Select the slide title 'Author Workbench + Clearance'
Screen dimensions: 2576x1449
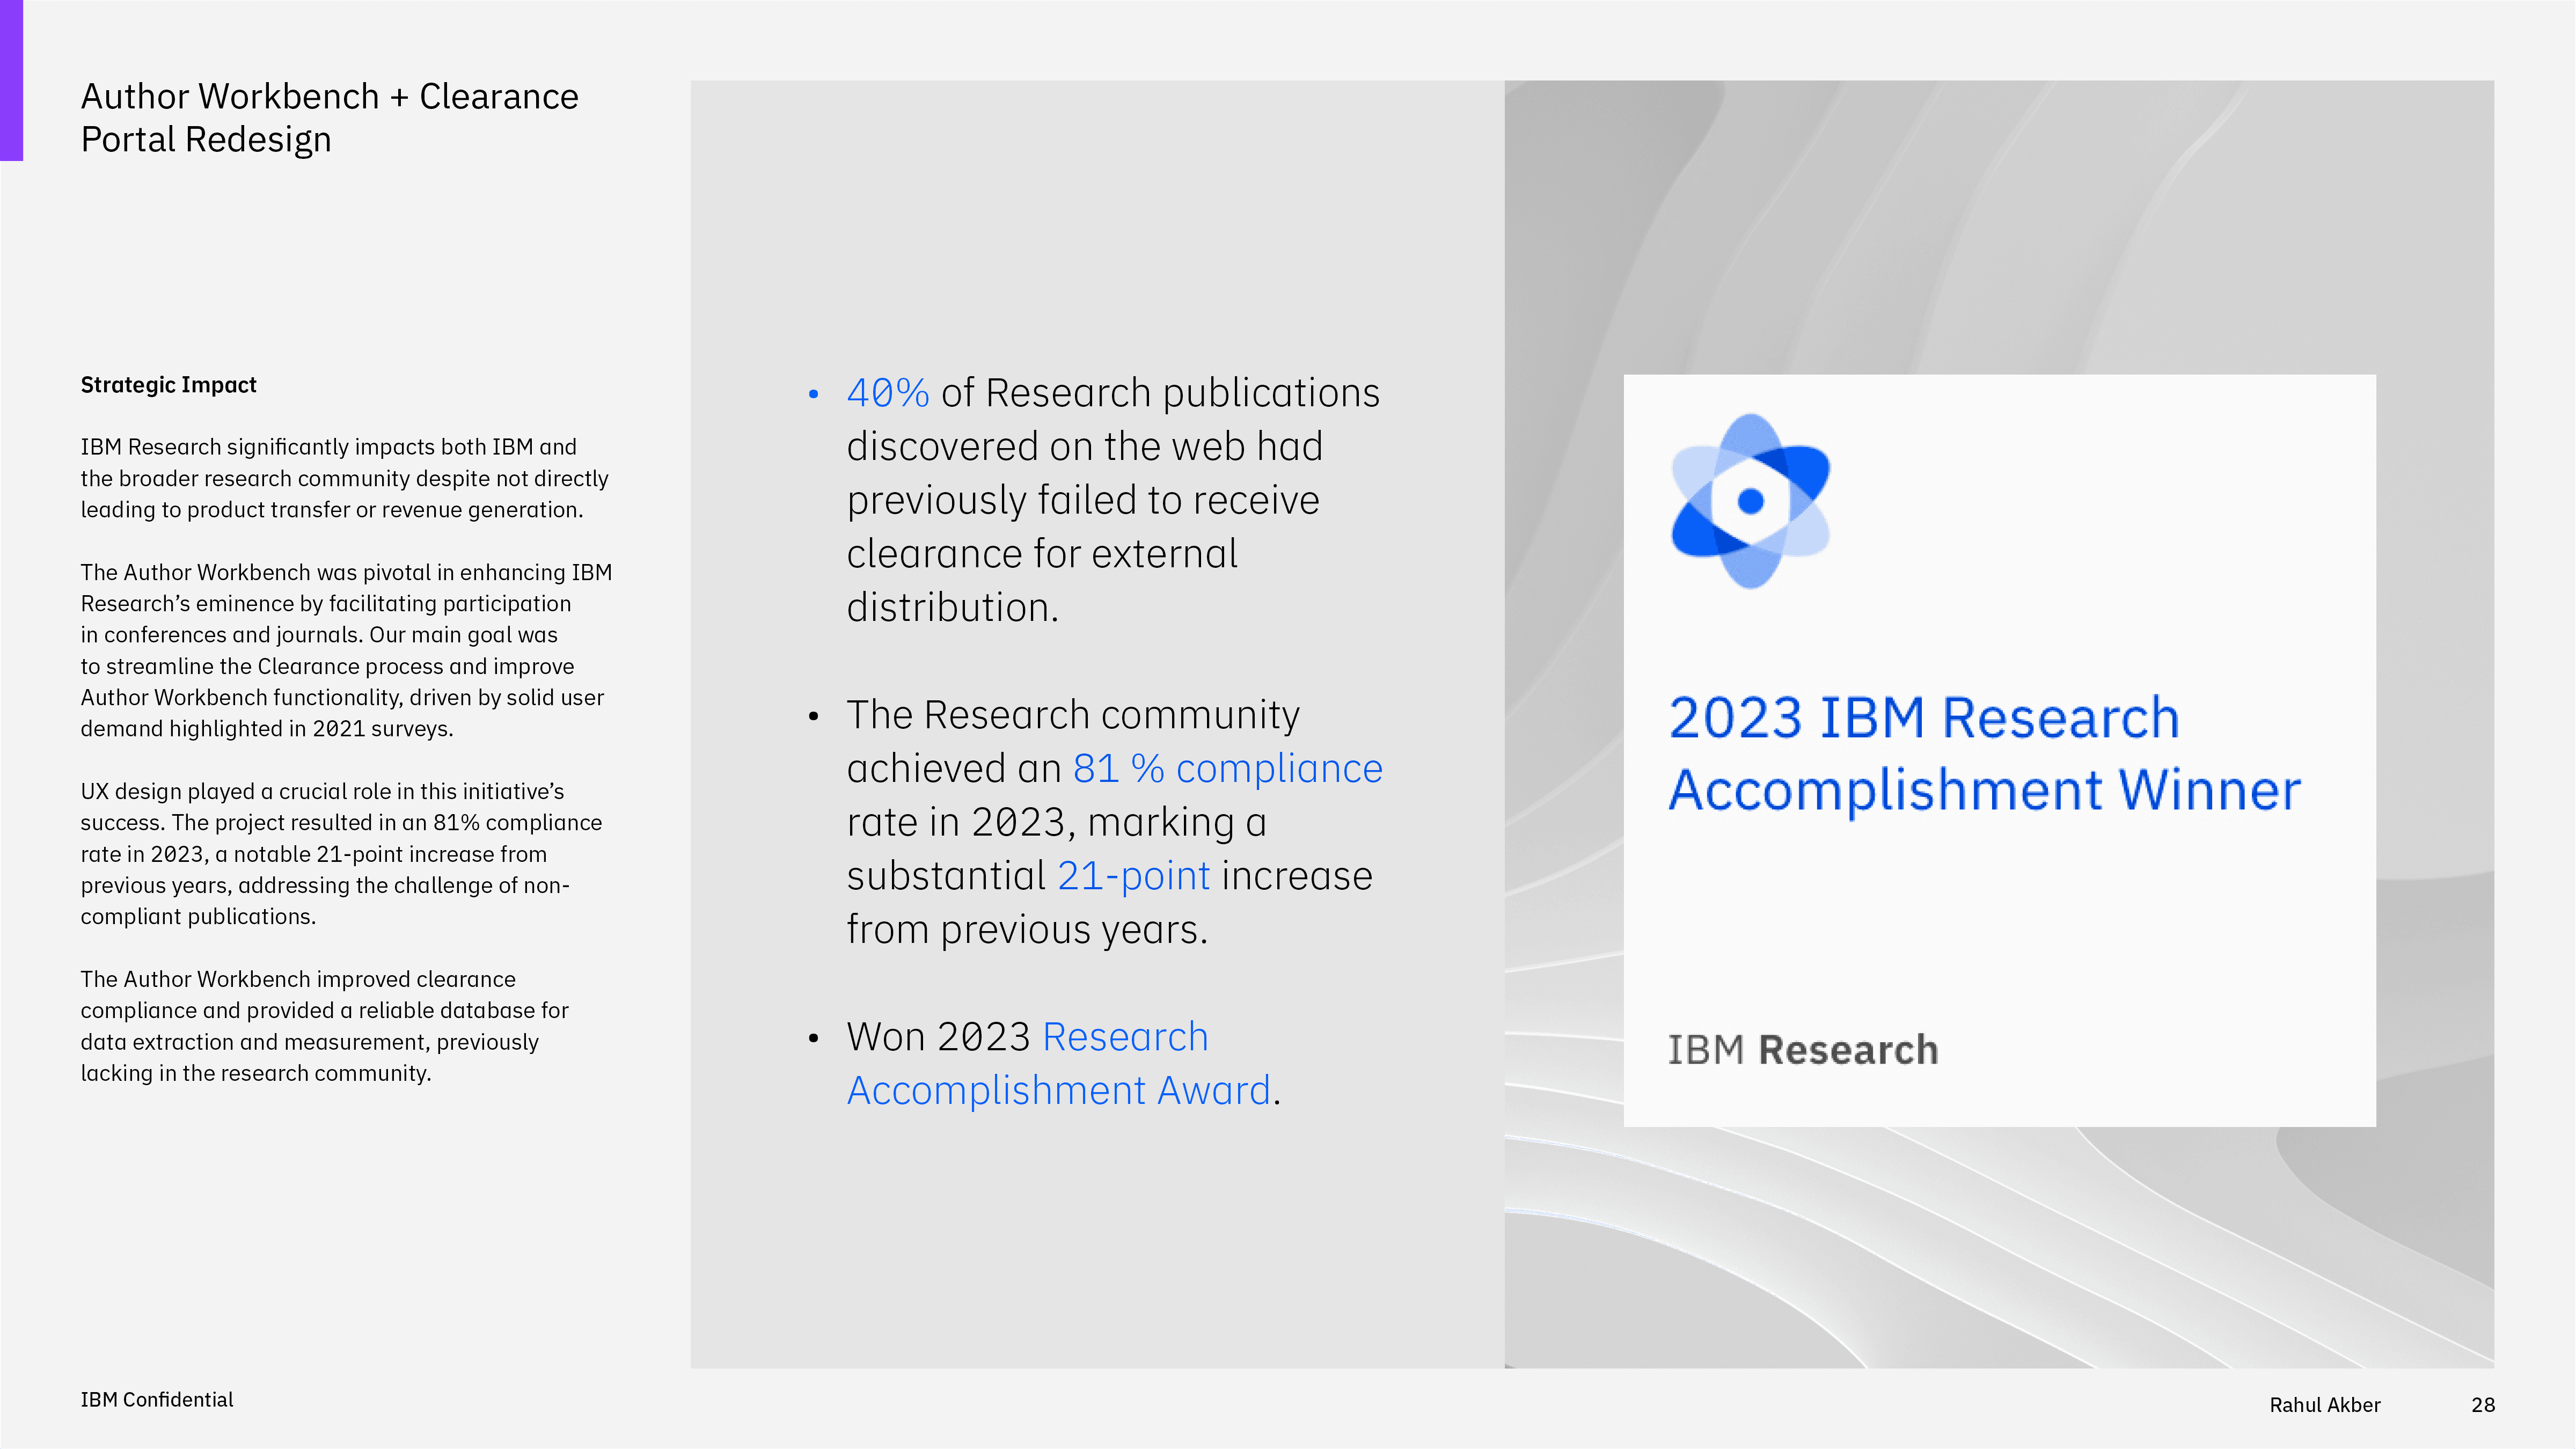329,97
